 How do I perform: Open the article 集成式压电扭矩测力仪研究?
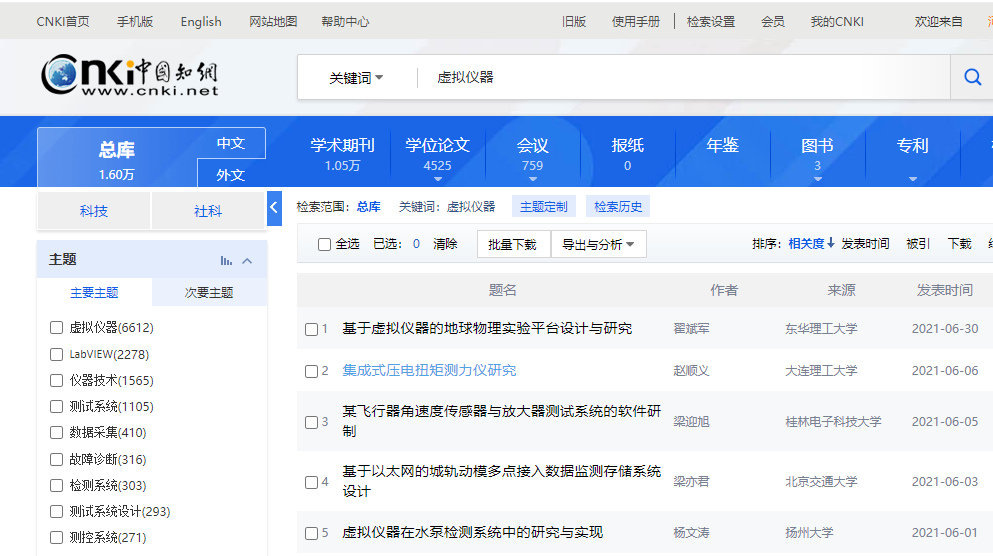click(429, 370)
